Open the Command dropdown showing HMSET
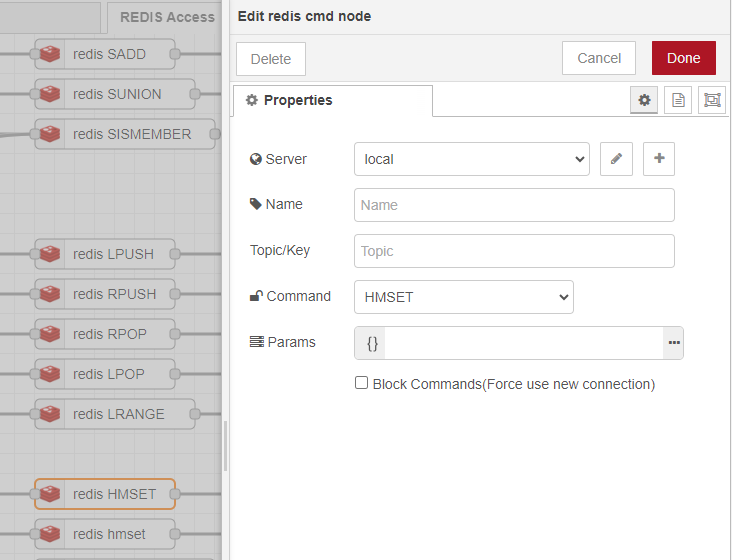 (464, 297)
